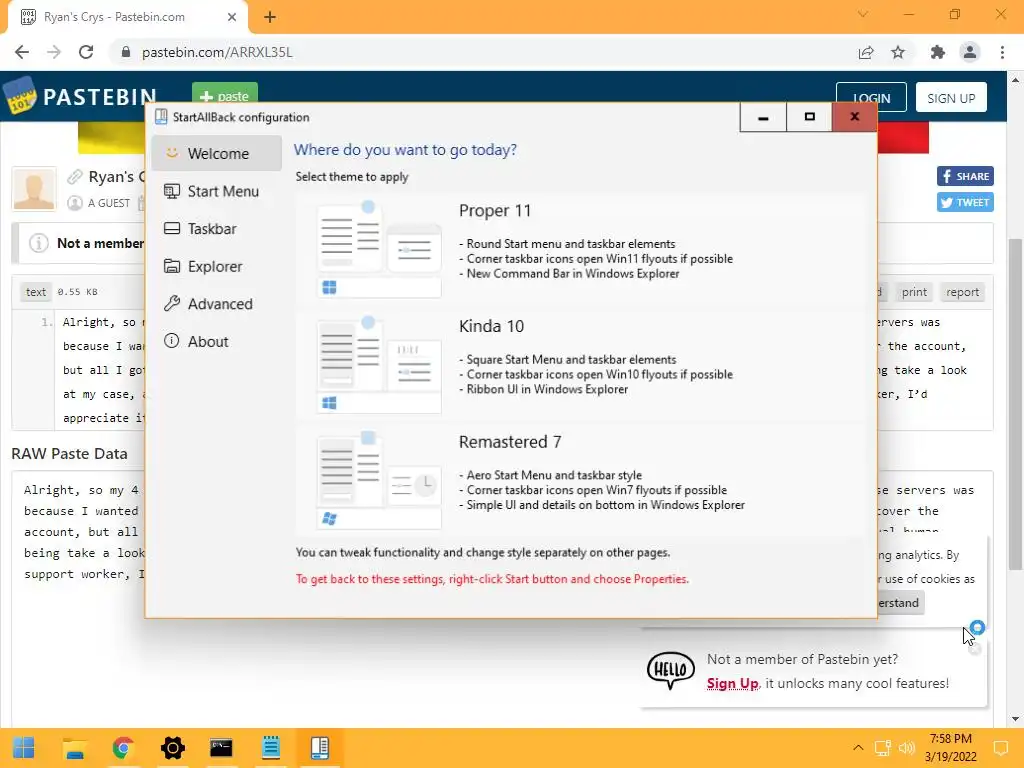Screen dimensions: 1024x768
Task: Open Notepad app from taskbar
Action: 270,748
